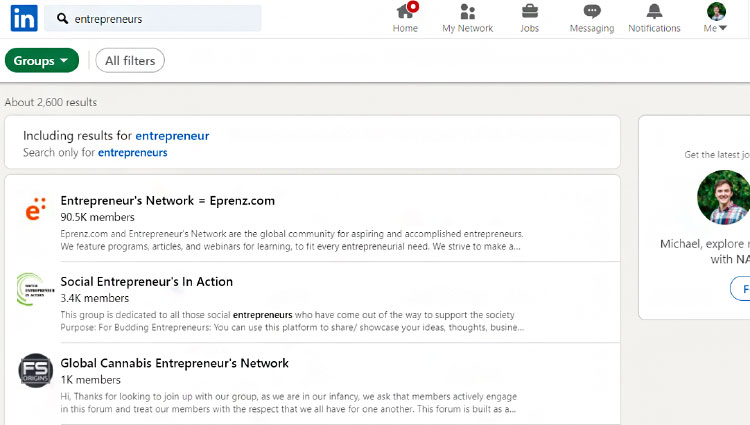Click the Eprenz.com group description text
Image resolution: width=750 pixels, height=425 pixels.
tap(292, 240)
